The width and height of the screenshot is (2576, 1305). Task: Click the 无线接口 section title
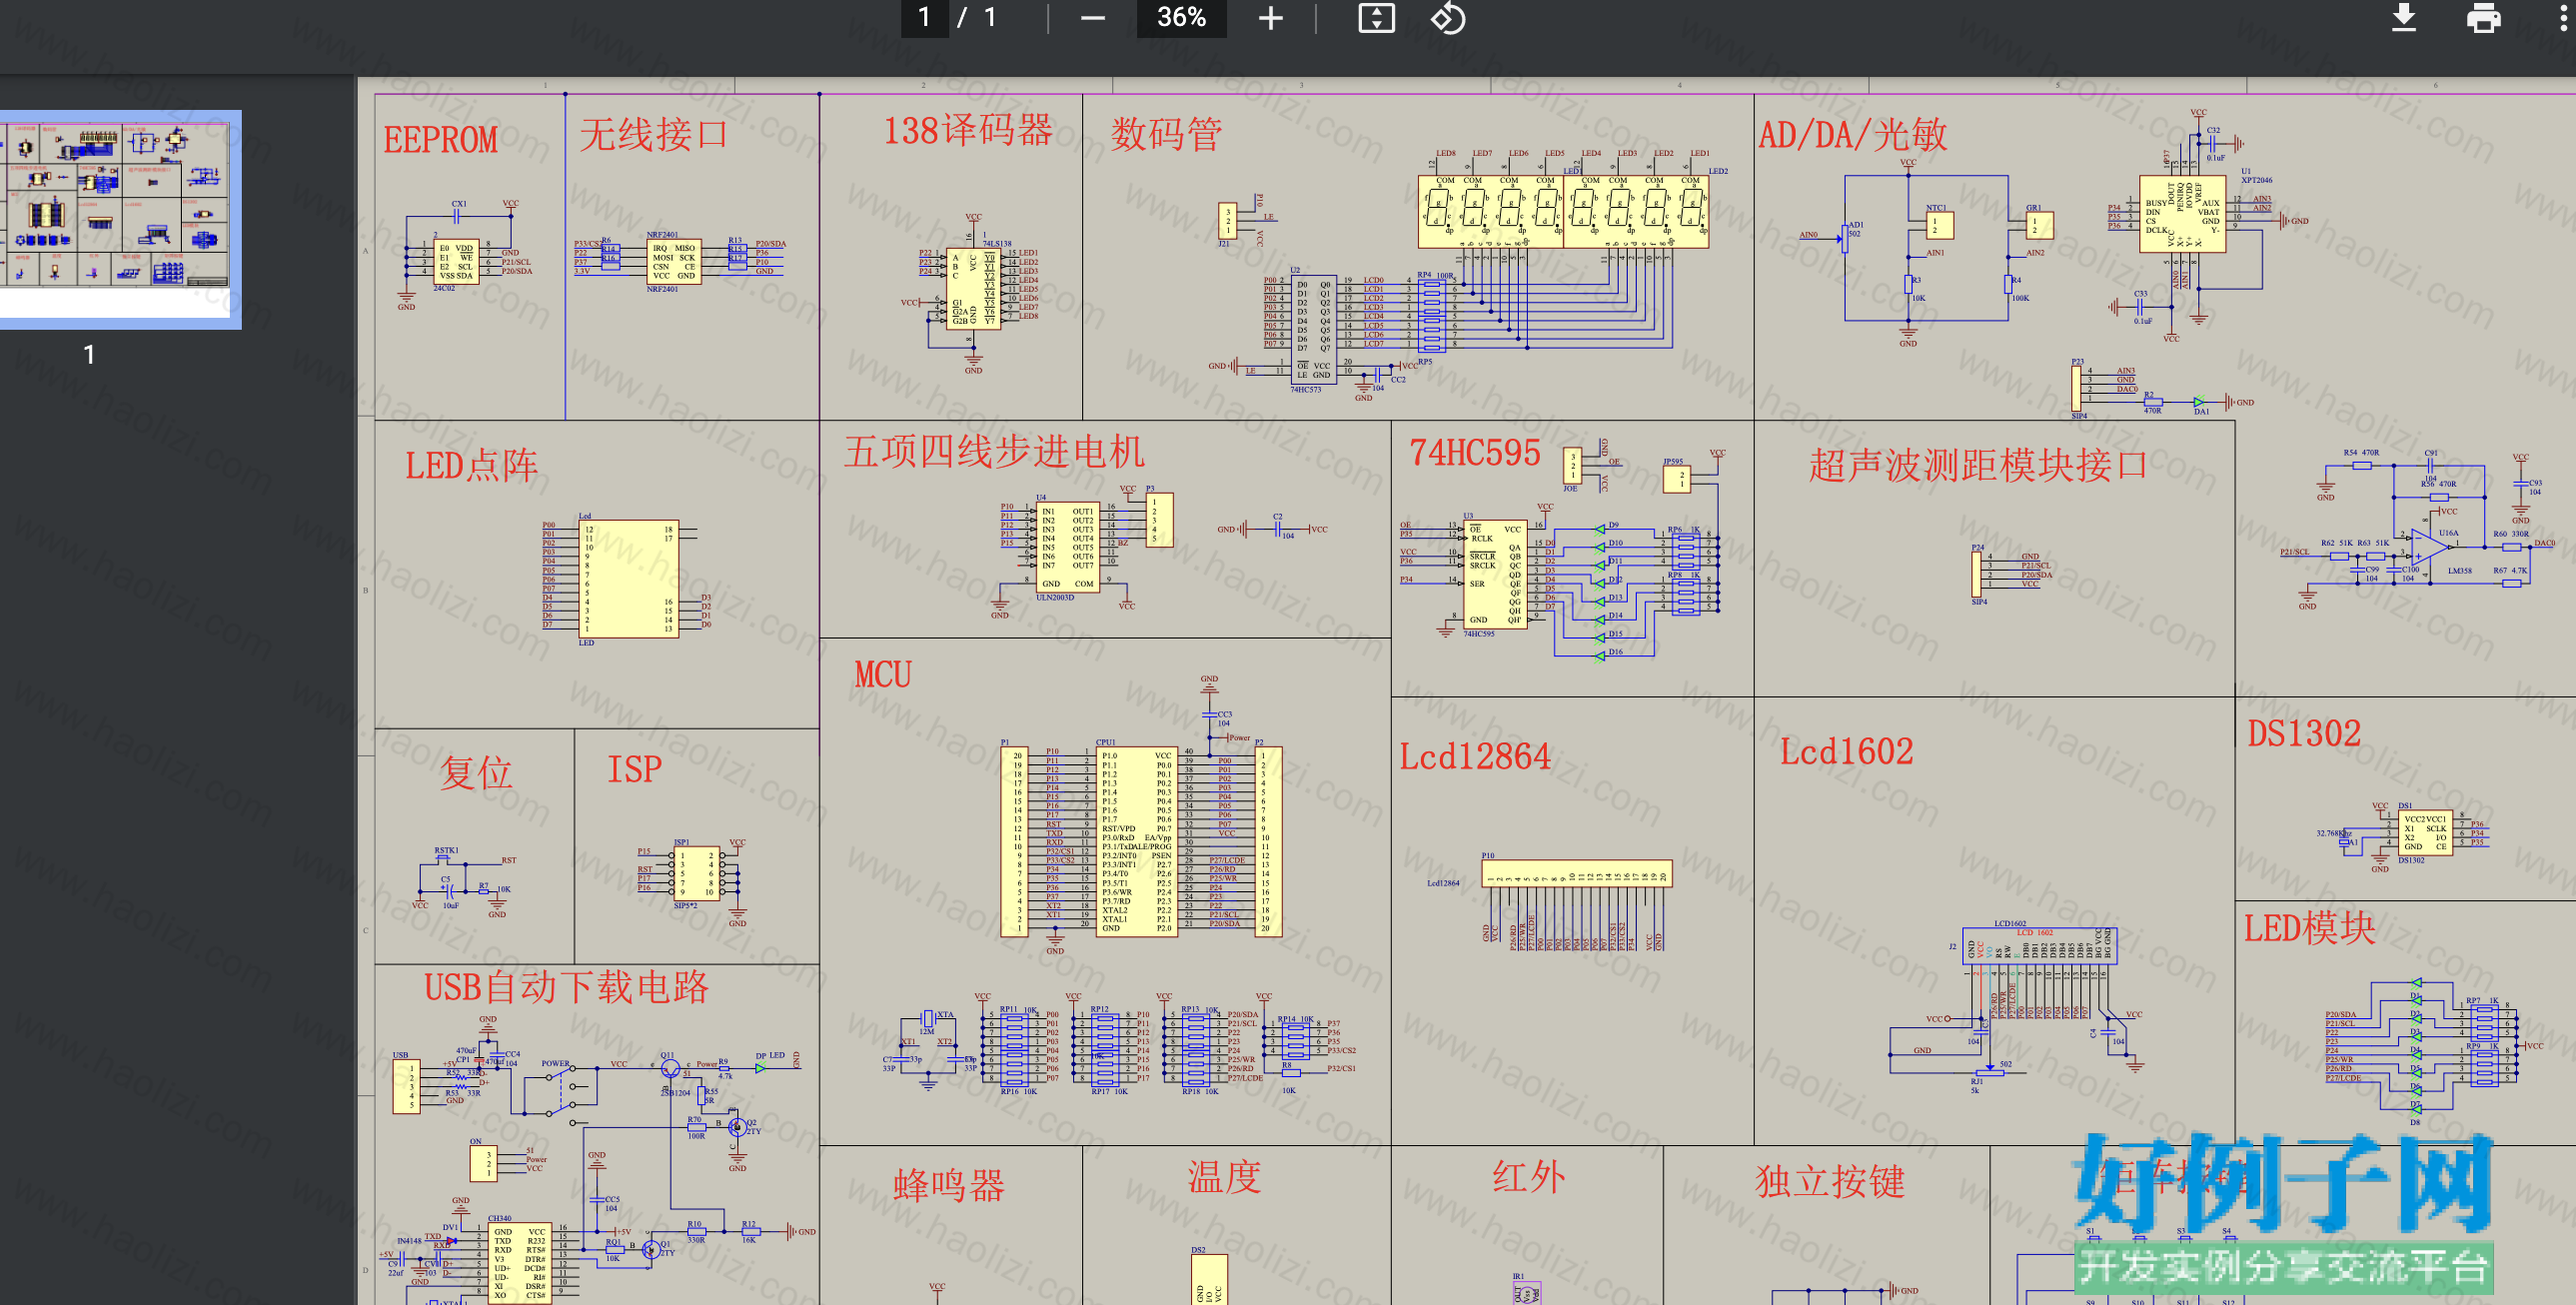[654, 134]
